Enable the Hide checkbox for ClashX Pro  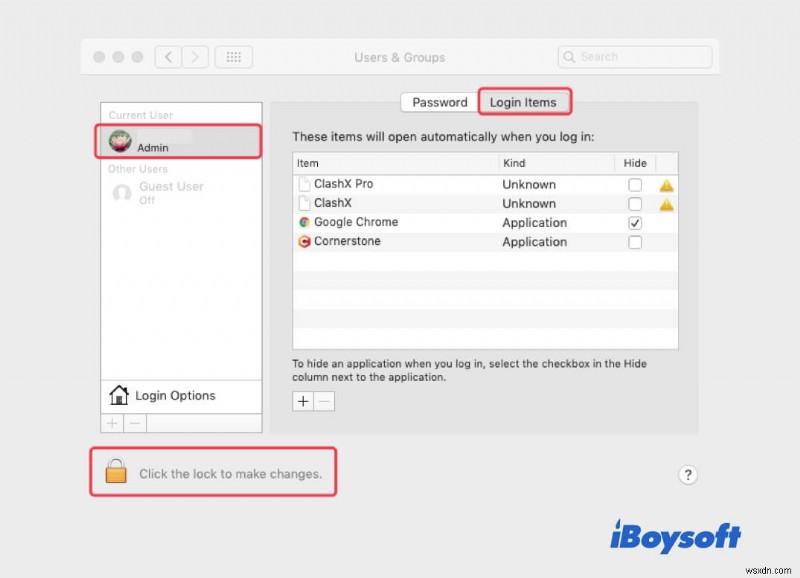[x=634, y=184]
